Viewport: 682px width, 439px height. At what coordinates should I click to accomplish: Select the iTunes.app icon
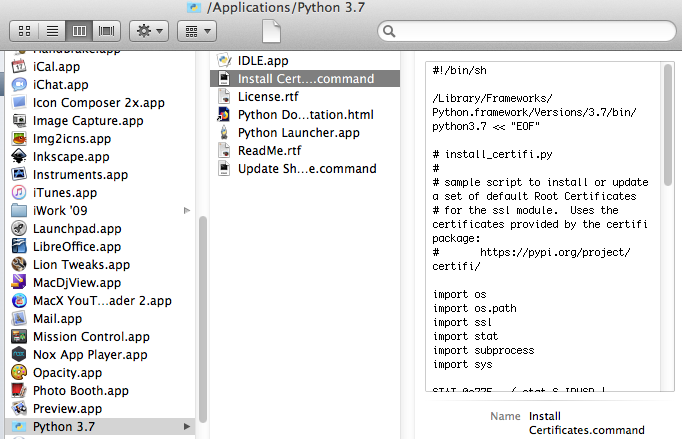pos(19,193)
